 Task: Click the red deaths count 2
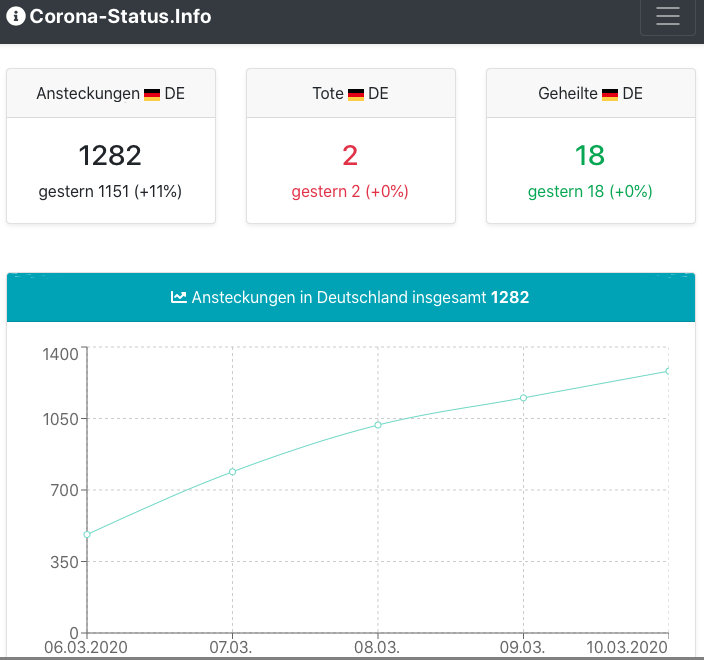(350, 155)
